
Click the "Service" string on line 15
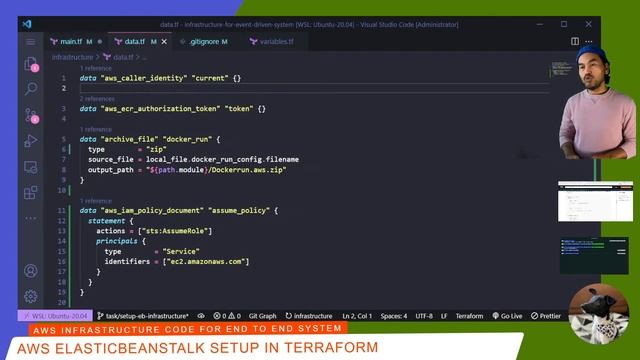[181, 251]
